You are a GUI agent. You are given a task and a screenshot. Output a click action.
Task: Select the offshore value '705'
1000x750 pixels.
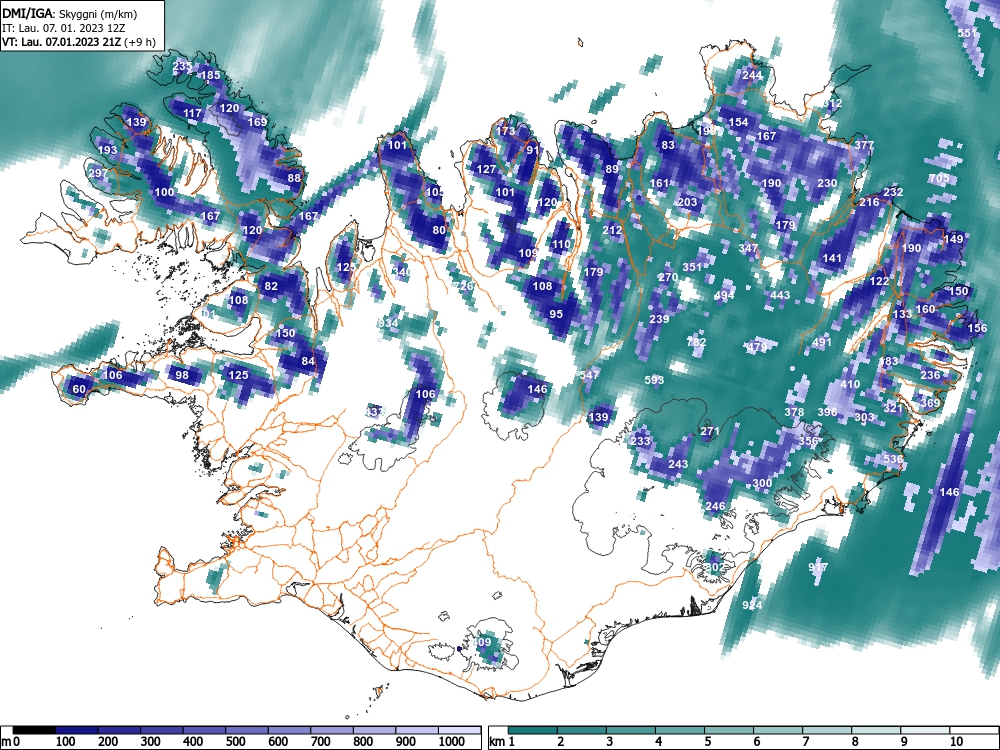point(939,179)
